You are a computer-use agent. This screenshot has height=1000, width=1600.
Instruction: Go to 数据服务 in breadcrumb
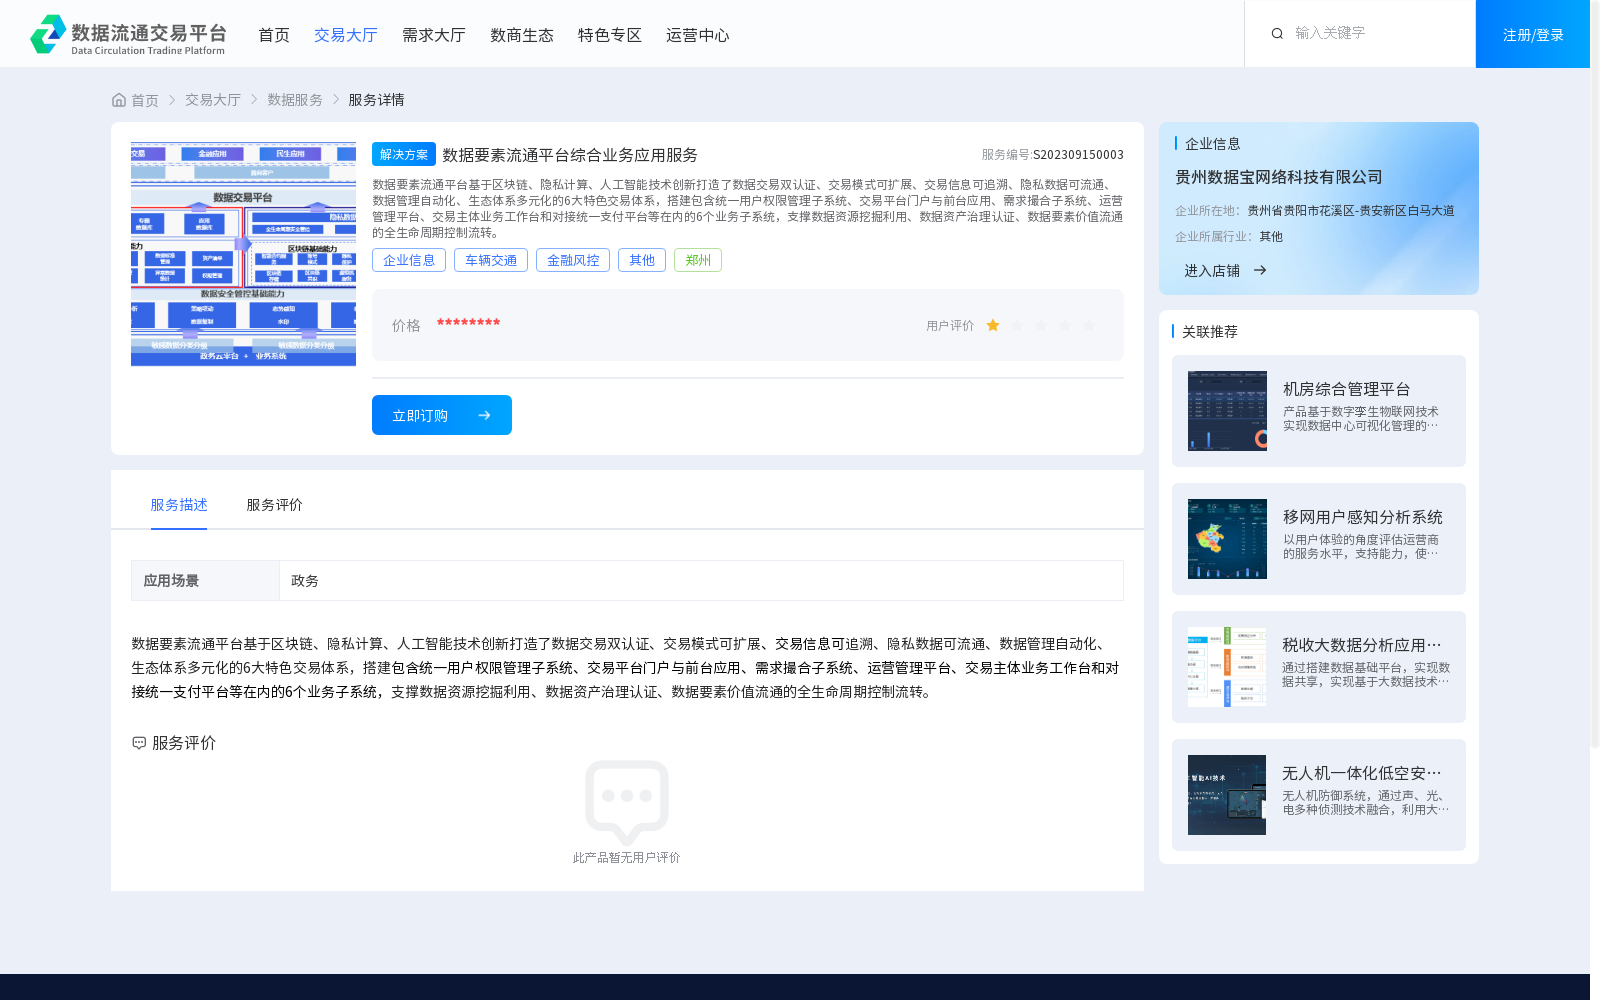pos(295,100)
